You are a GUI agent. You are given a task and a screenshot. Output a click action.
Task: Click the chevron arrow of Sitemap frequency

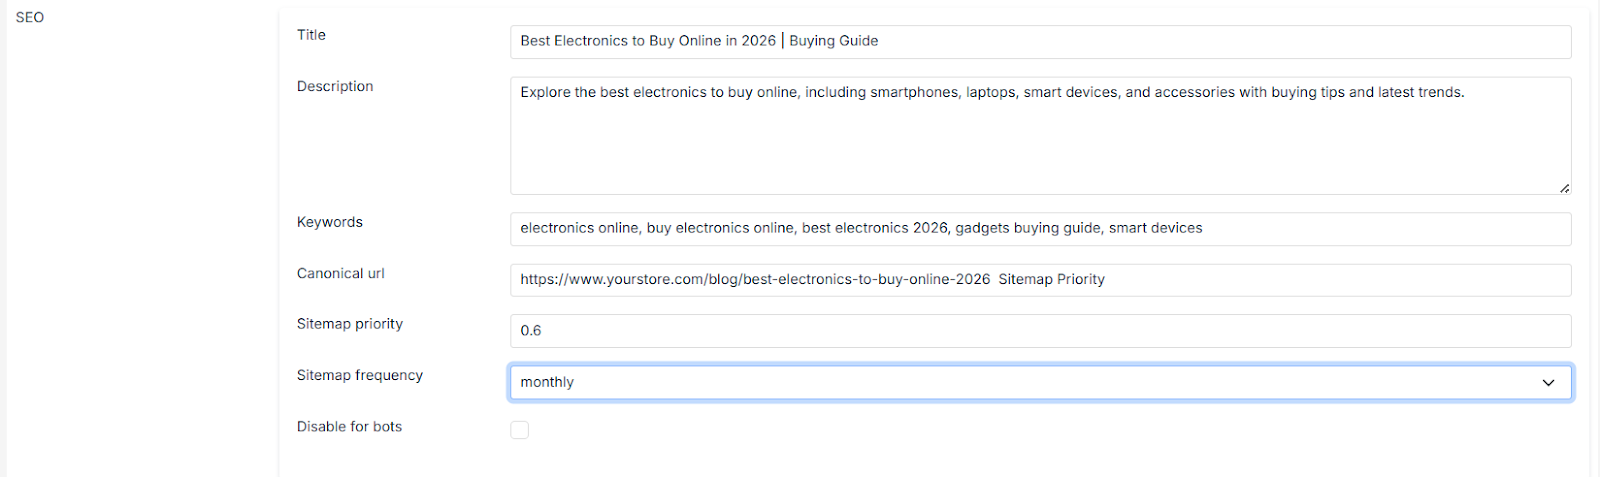tap(1548, 382)
